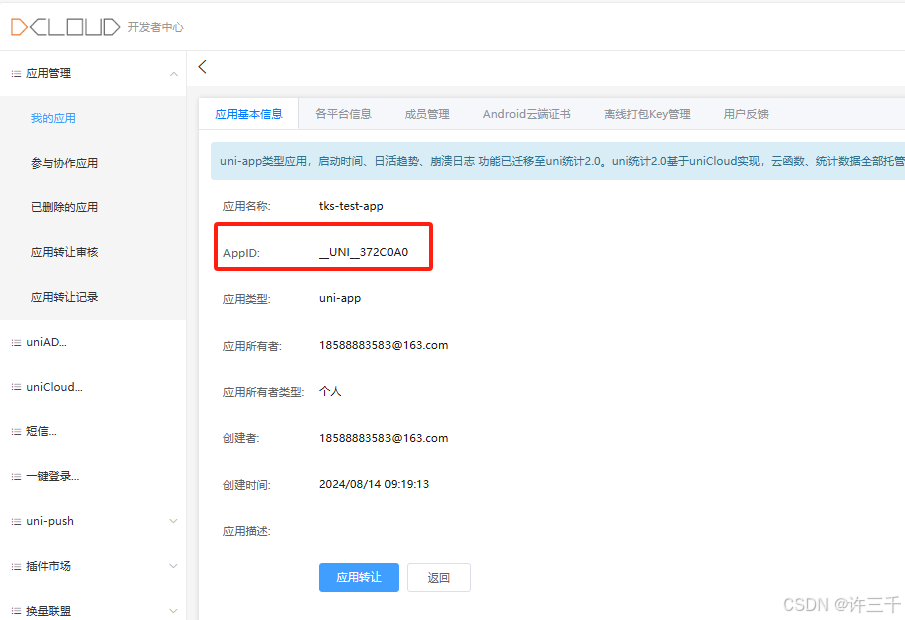Click list icon beside 换量联盟

click(x=16, y=611)
